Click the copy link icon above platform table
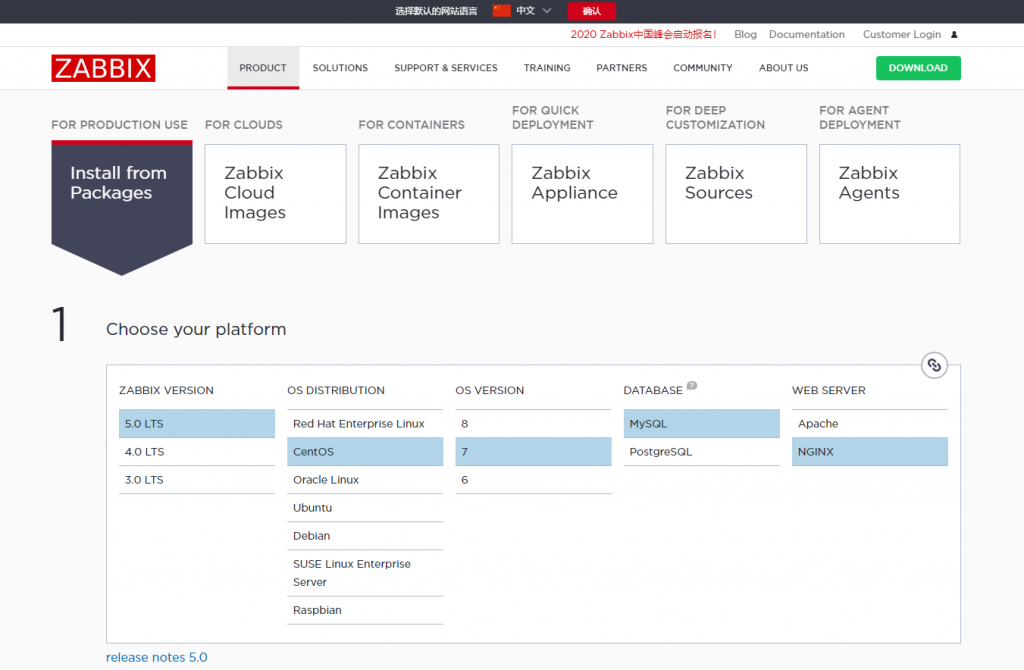Viewport: 1024px width, 670px height. (934, 365)
